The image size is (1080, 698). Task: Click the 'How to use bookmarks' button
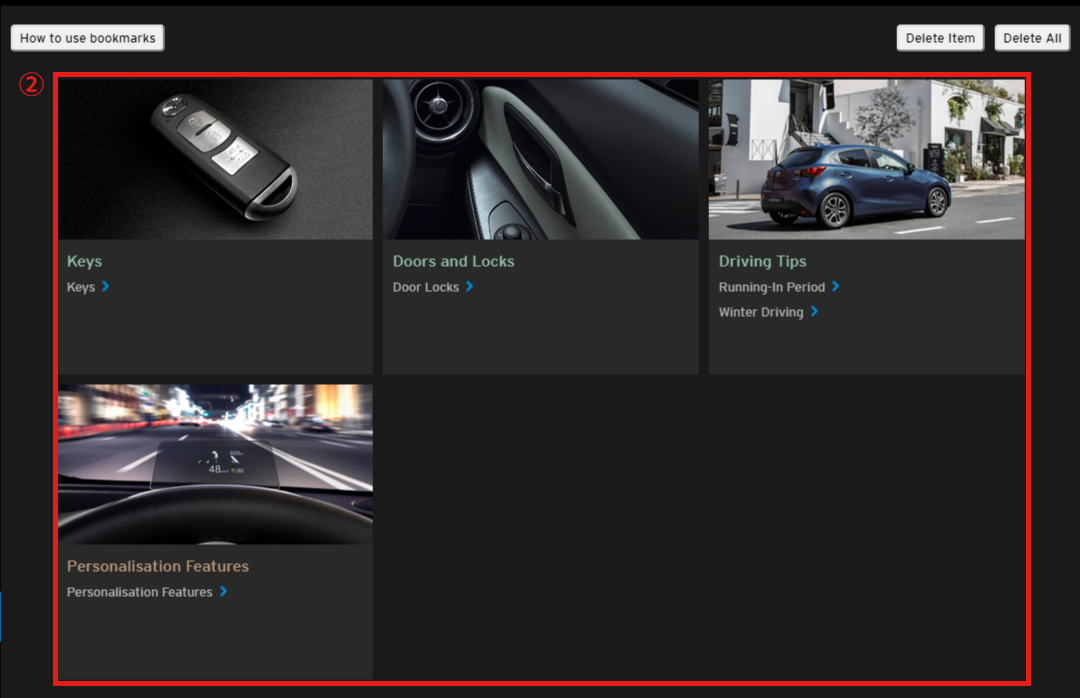coord(87,38)
